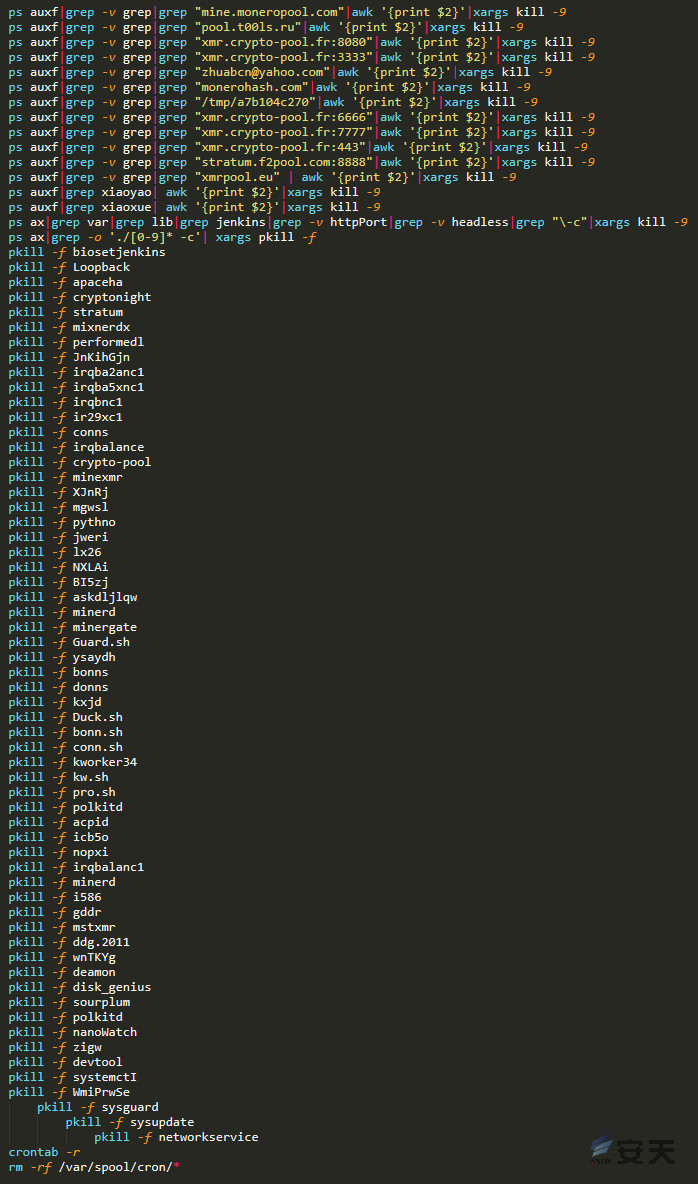
Task: Click the indented networkservice line
Action: tap(177, 1137)
